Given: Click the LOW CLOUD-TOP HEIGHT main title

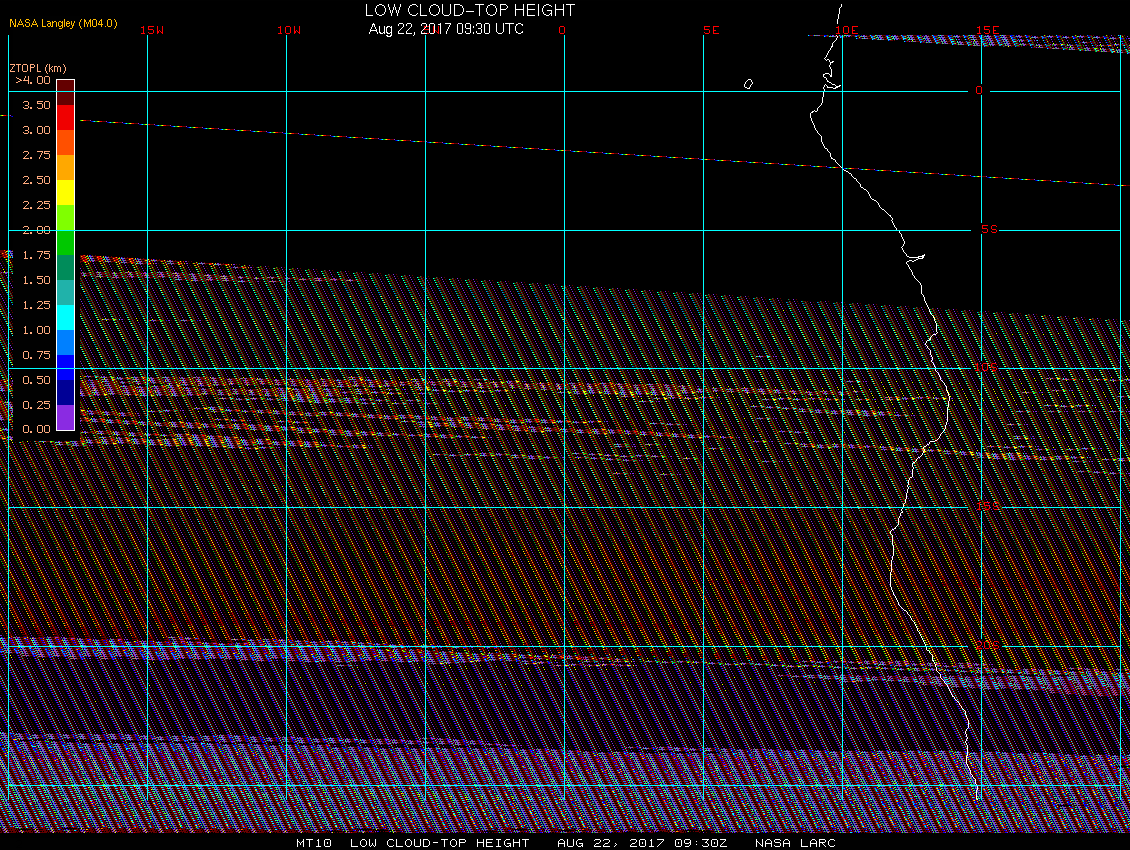Looking at the screenshot, I should [x=470, y=10].
